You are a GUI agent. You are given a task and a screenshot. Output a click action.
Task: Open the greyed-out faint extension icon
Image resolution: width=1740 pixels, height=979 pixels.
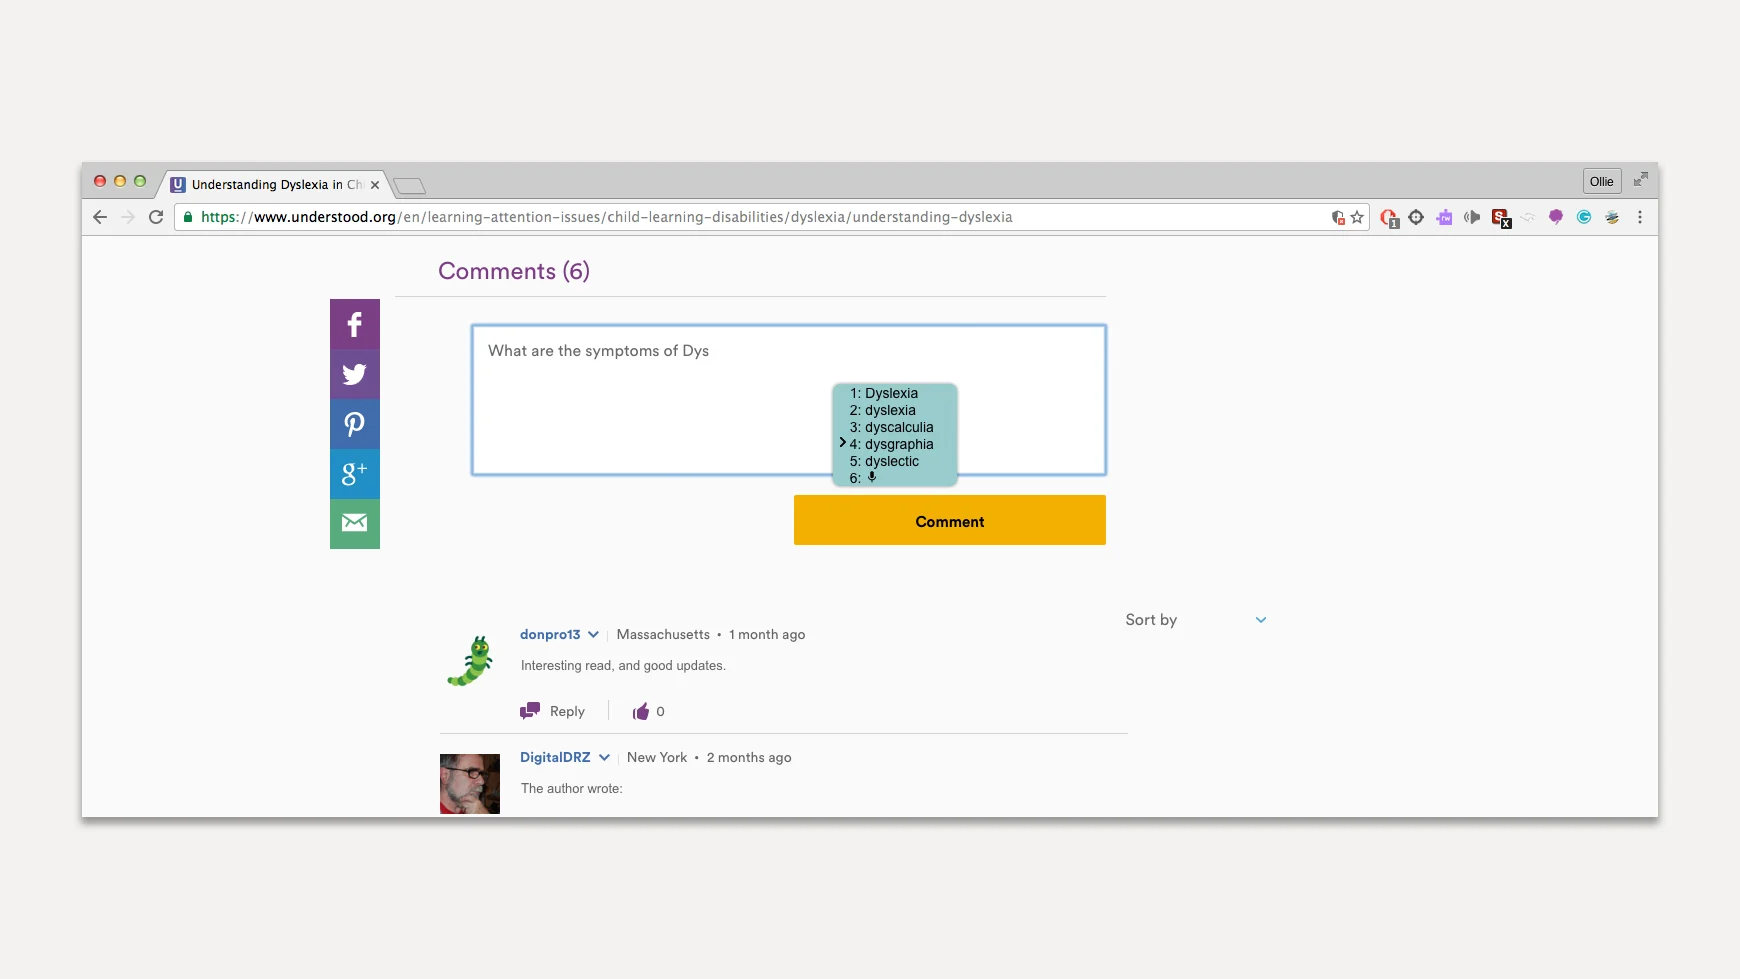coord(1528,217)
